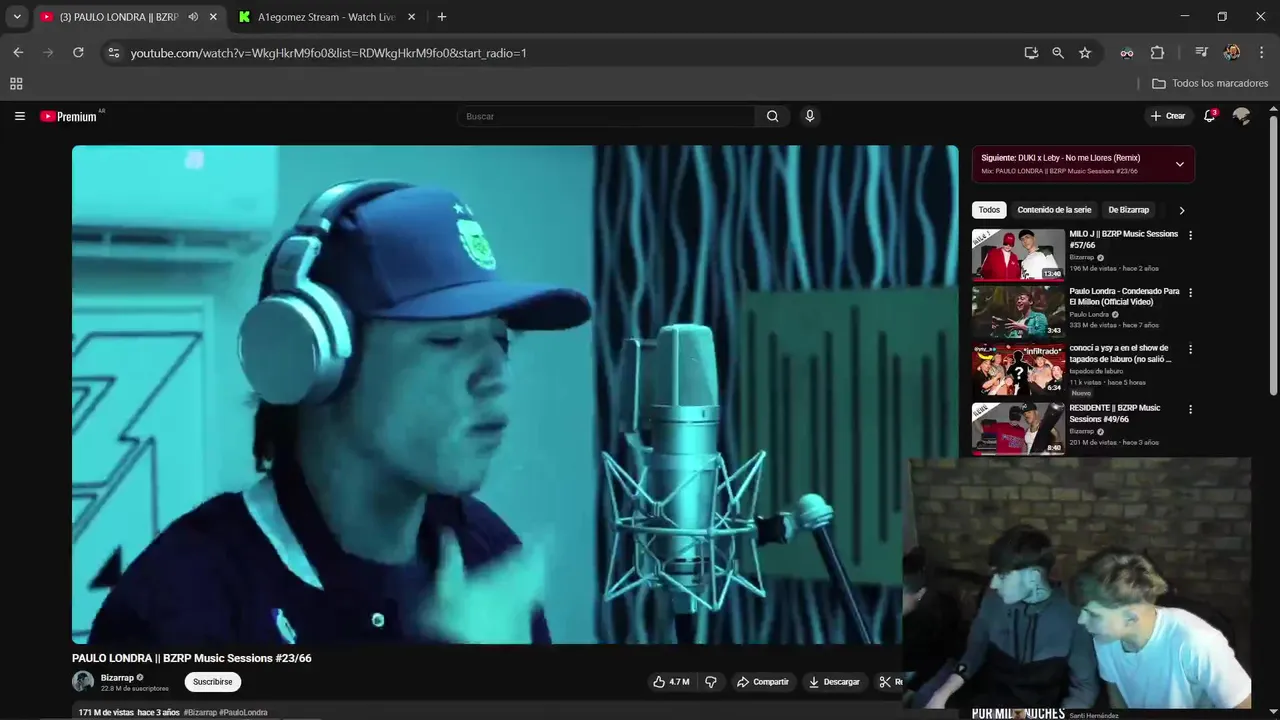
Task: Go to YouTube Premium home logo
Action: coord(71,116)
